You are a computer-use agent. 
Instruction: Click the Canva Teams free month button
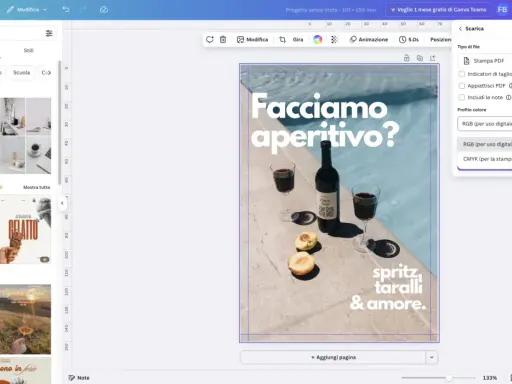click(x=438, y=10)
